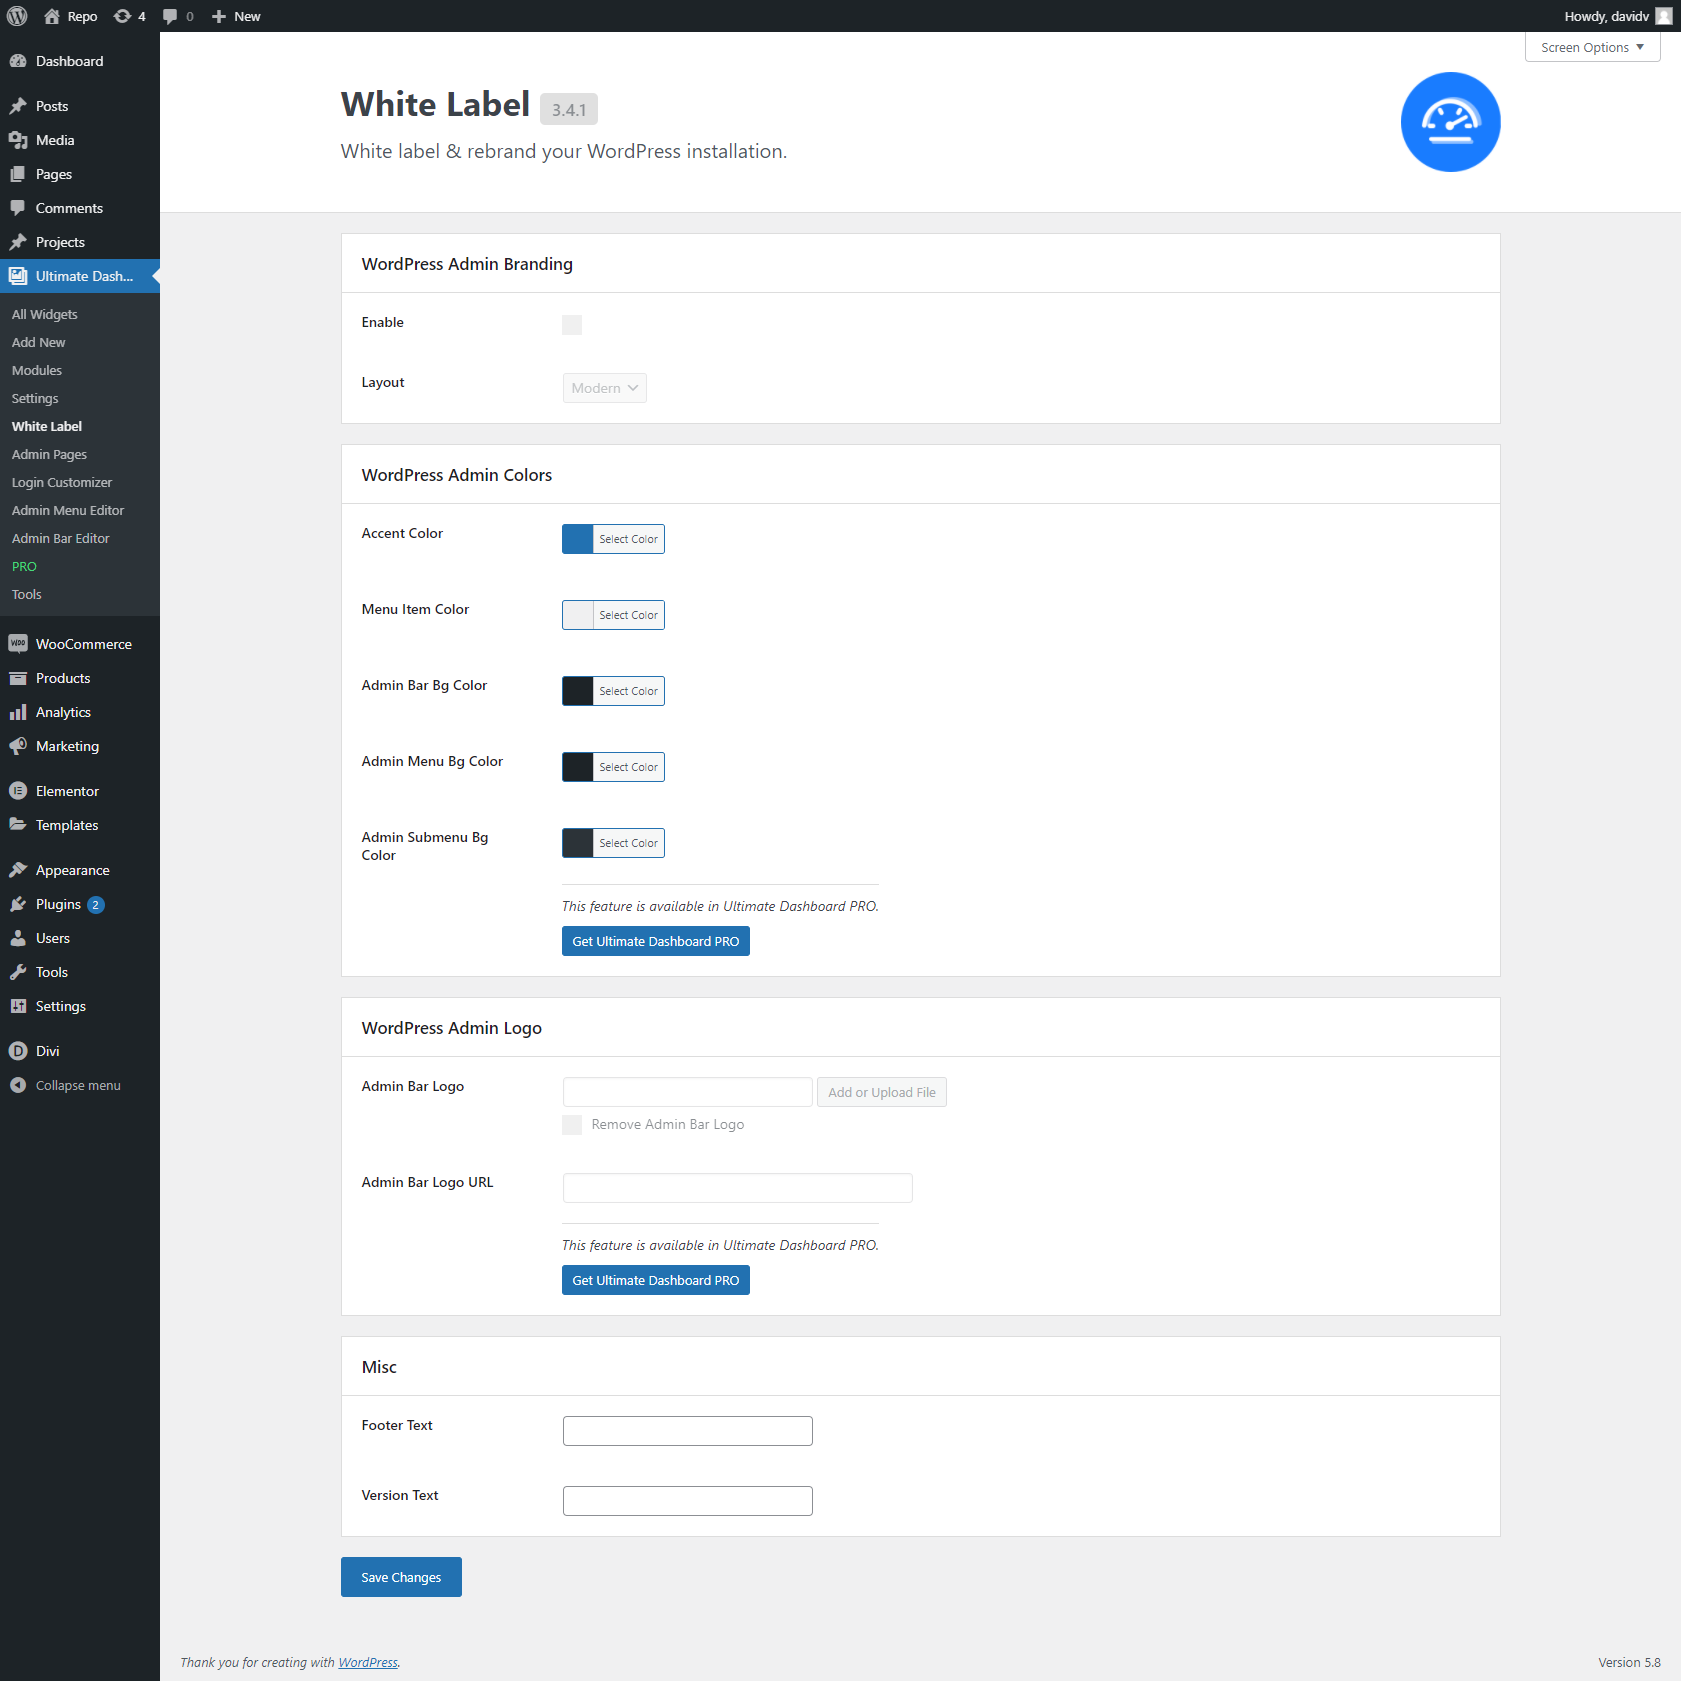Click the Elementor icon in sidebar
The width and height of the screenshot is (1681, 1682).
point(18,791)
